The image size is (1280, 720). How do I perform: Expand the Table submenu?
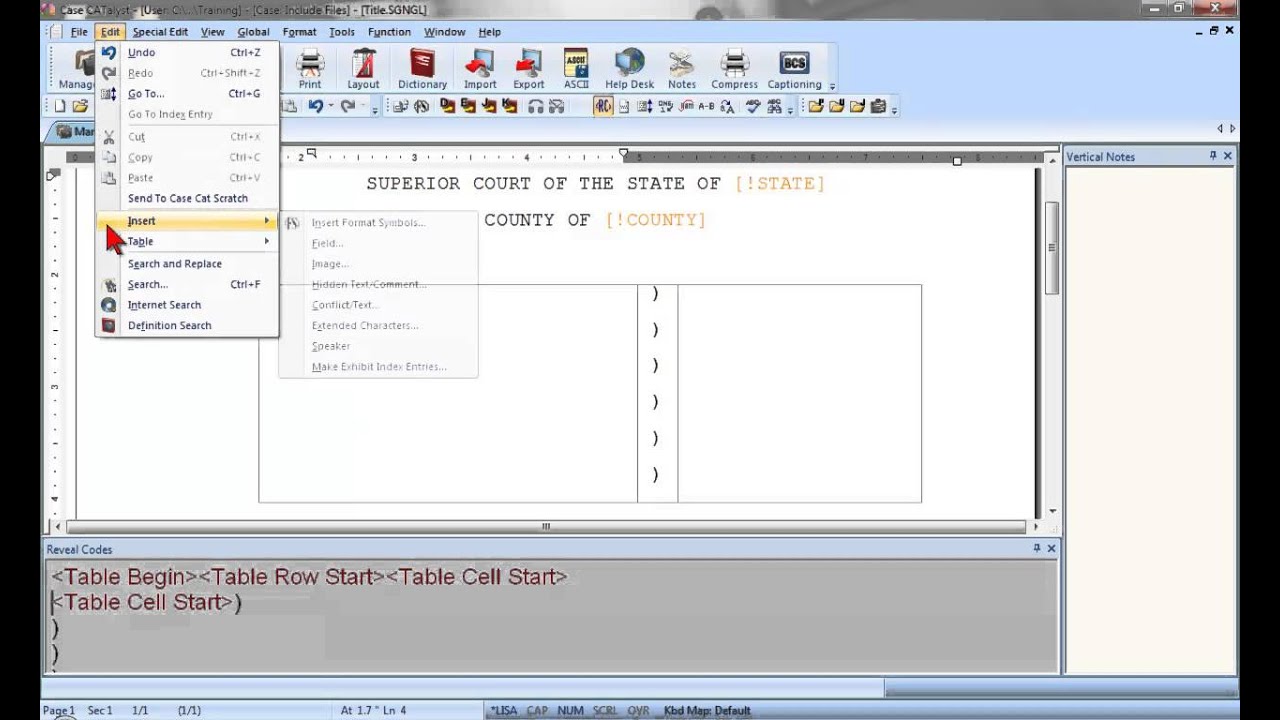187,241
